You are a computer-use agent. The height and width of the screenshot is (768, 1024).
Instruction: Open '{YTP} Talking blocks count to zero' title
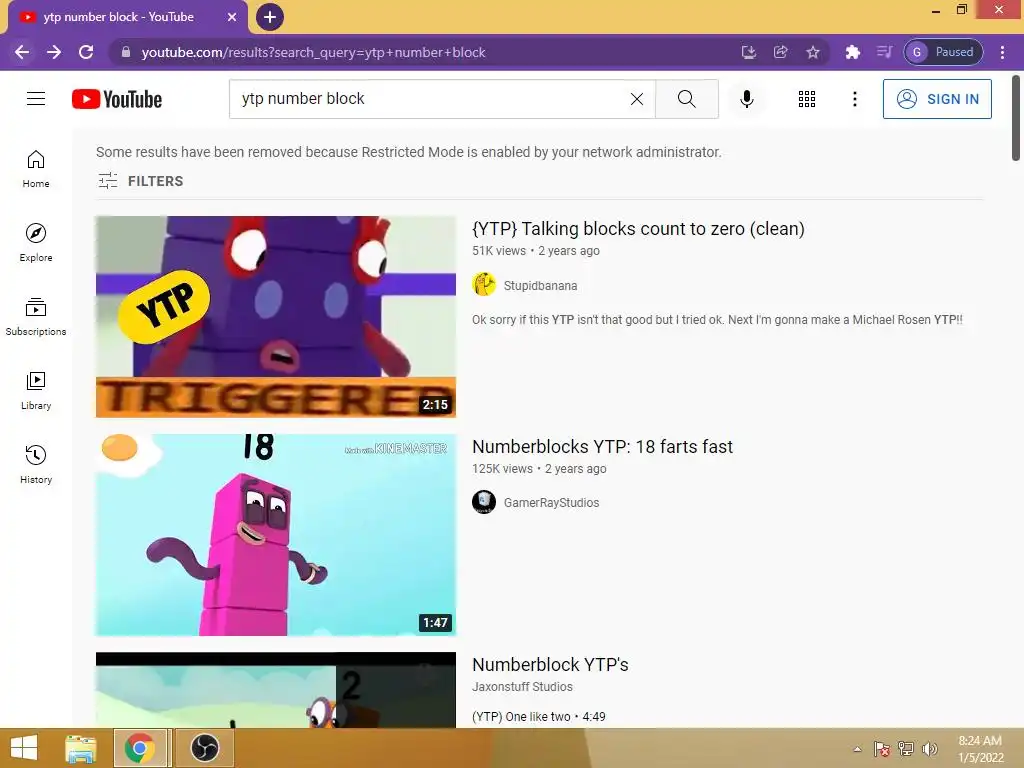point(638,229)
